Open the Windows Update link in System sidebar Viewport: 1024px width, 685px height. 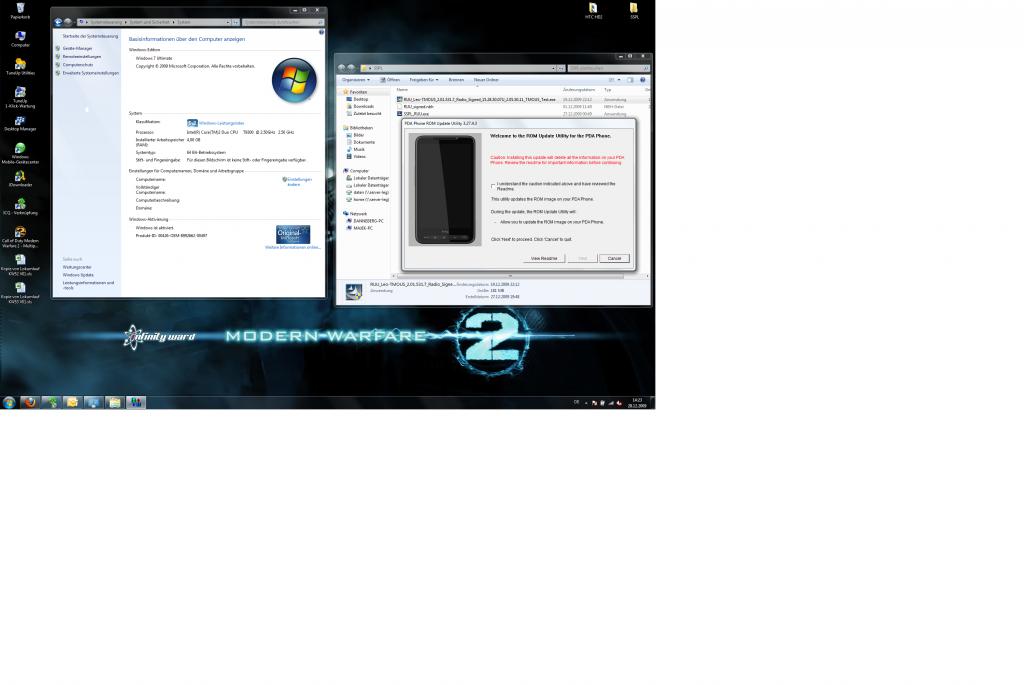pos(78,275)
